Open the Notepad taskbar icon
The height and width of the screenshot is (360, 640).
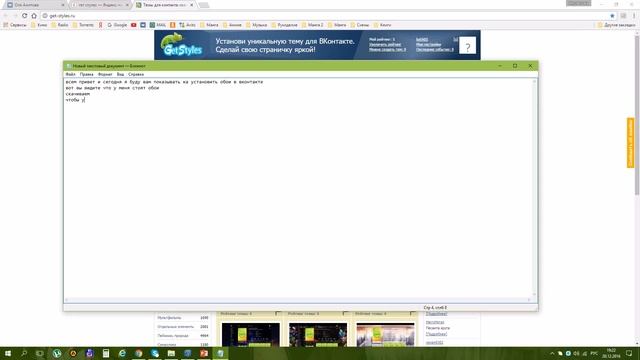pos(220,353)
